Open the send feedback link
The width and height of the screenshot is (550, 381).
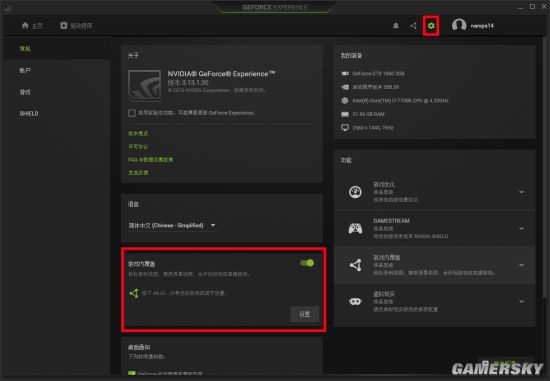(x=138, y=173)
